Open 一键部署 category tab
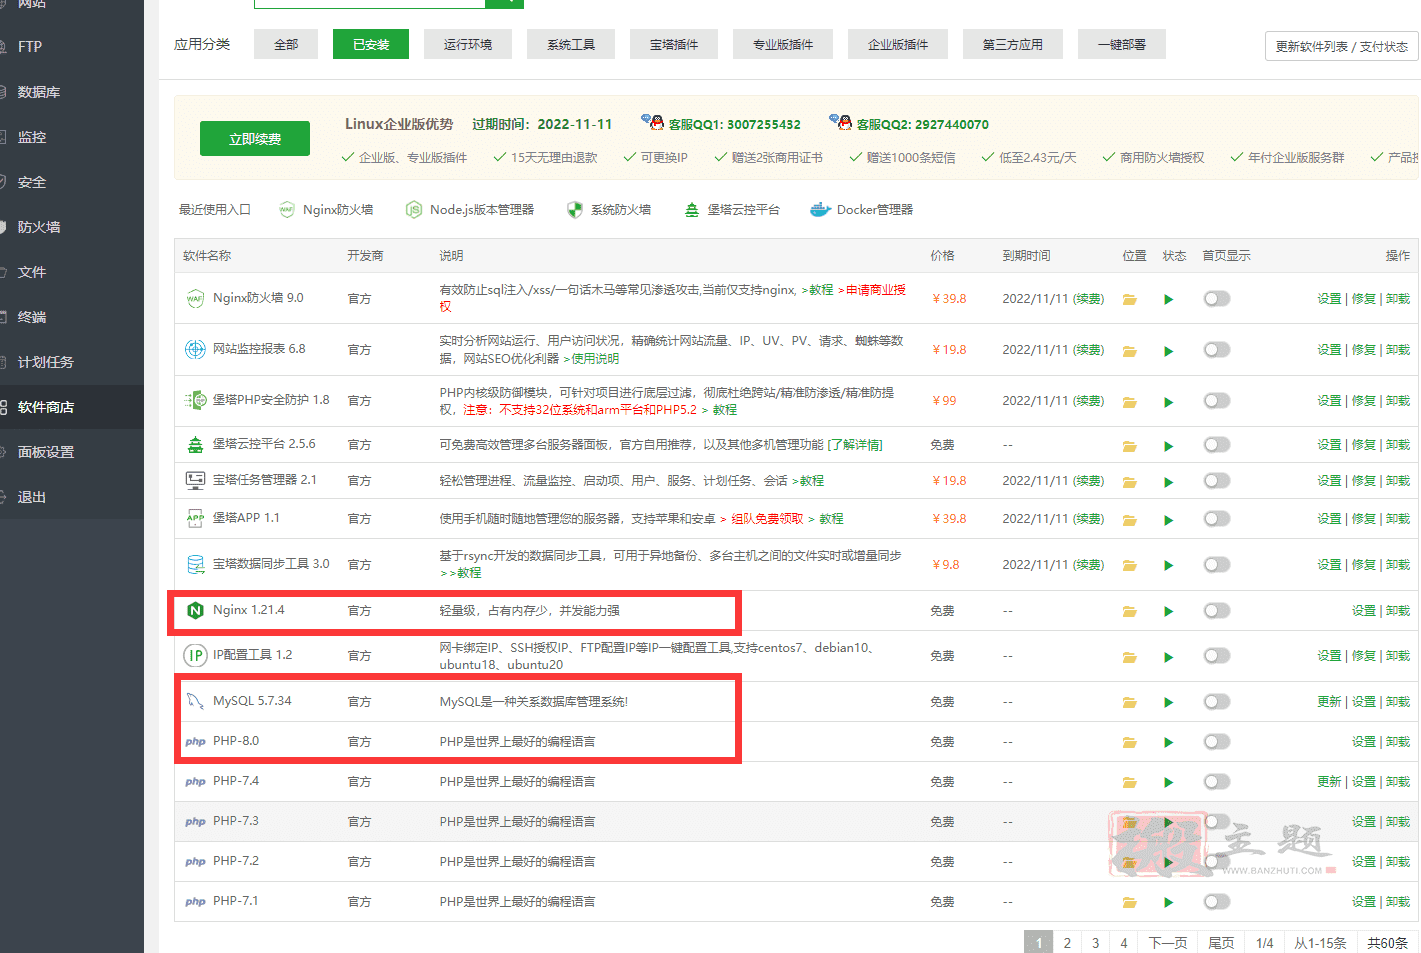Screen dimensions: 1421x953 pyautogui.click(x=1122, y=44)
